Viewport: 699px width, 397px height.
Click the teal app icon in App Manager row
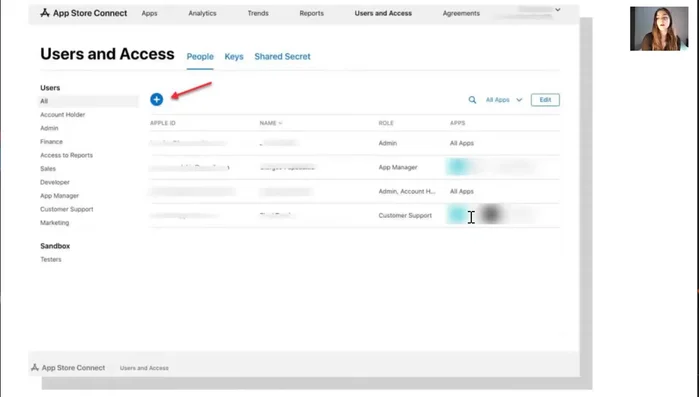tap(457, 167)
